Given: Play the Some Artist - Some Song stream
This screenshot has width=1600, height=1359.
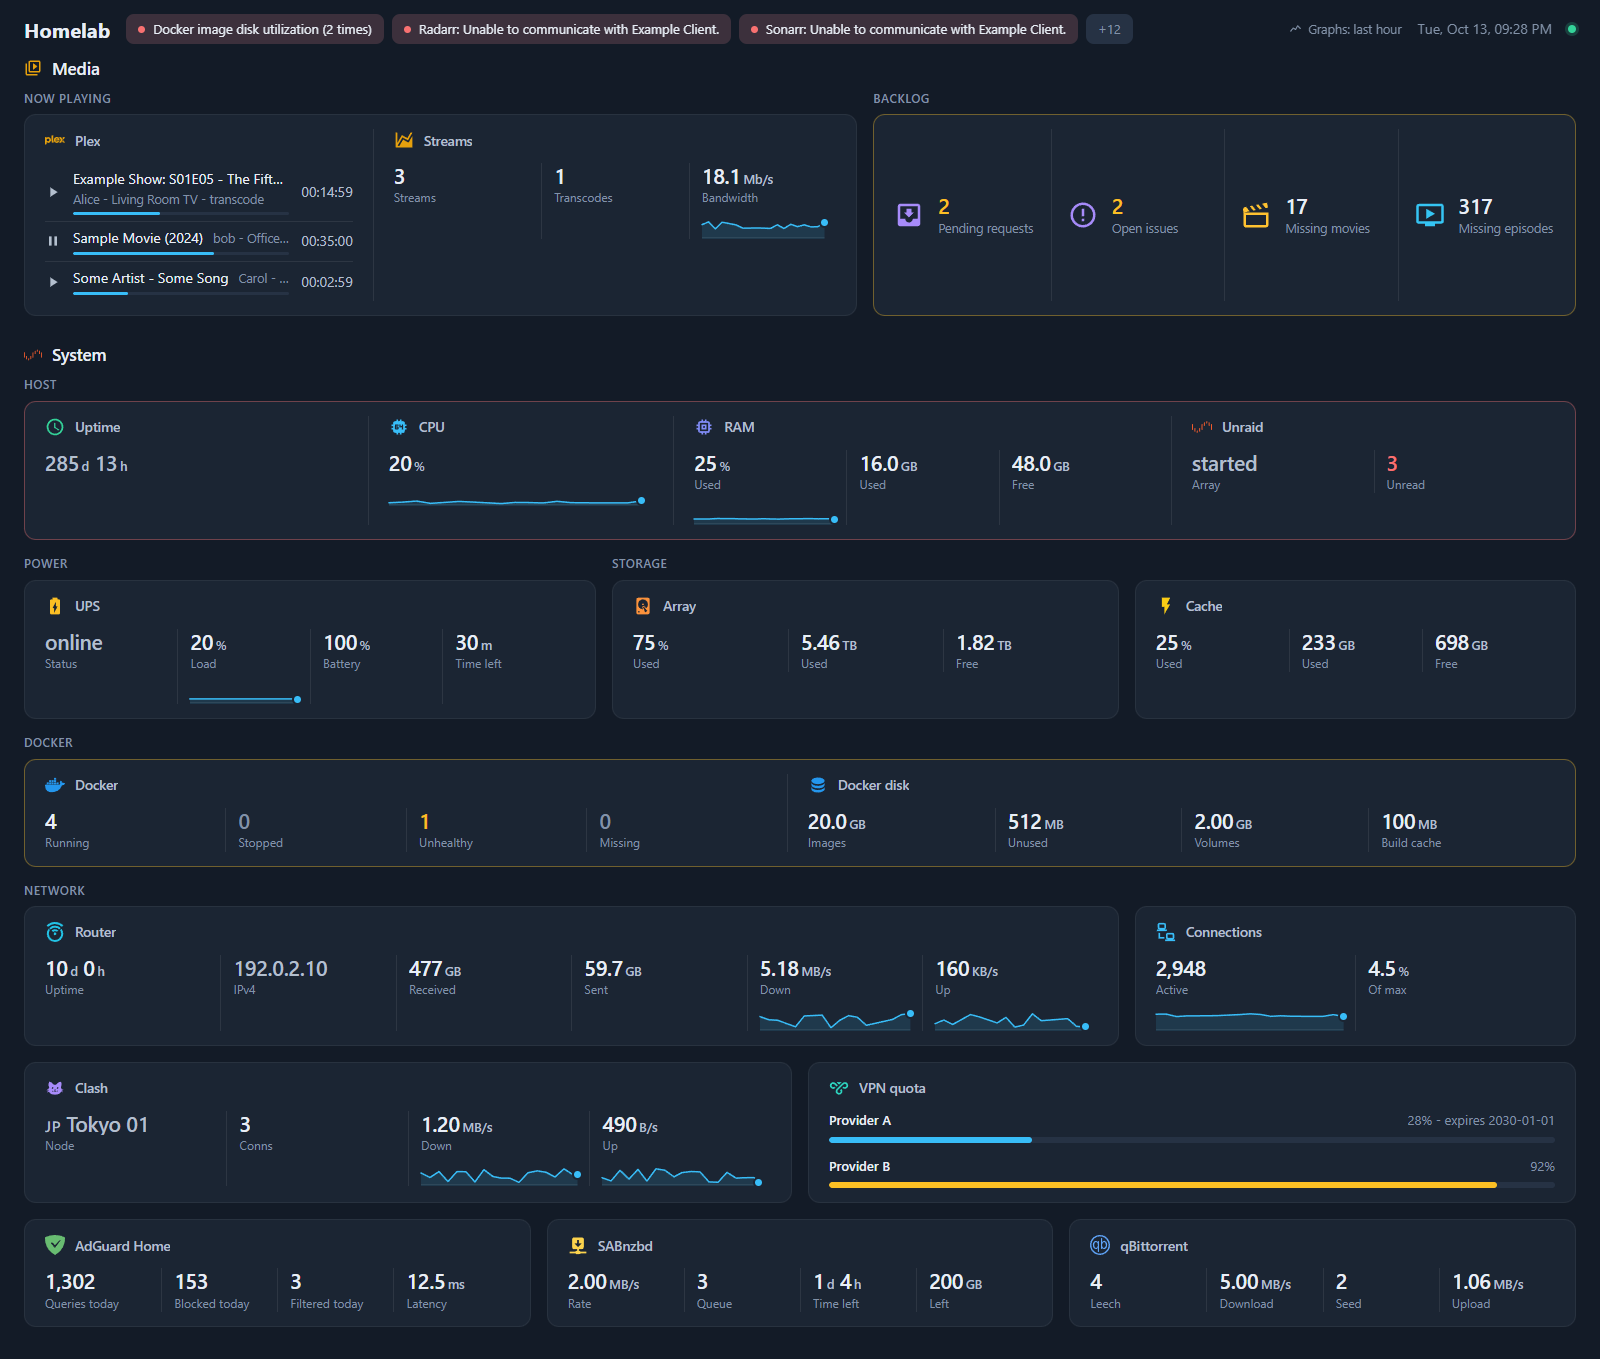Looking at the screenshot, I should tap(53, 282).
